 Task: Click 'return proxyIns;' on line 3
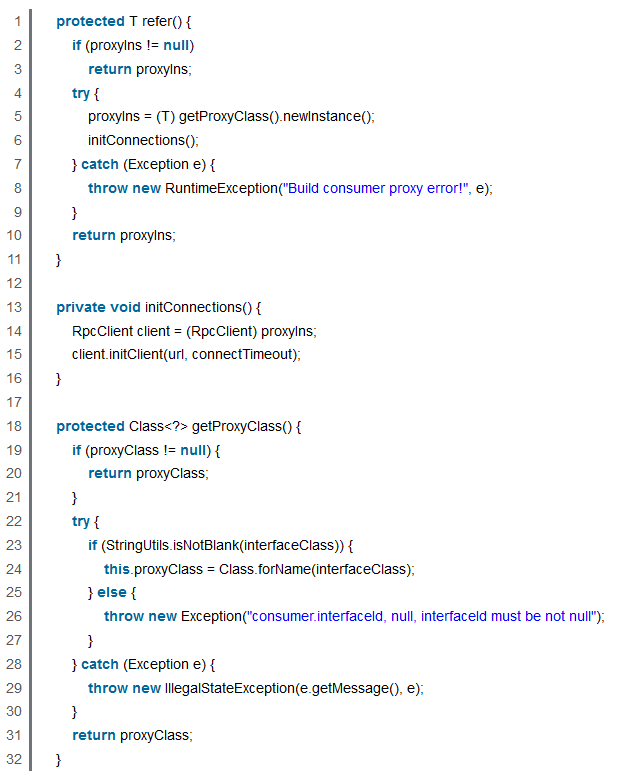pos(140,69)
